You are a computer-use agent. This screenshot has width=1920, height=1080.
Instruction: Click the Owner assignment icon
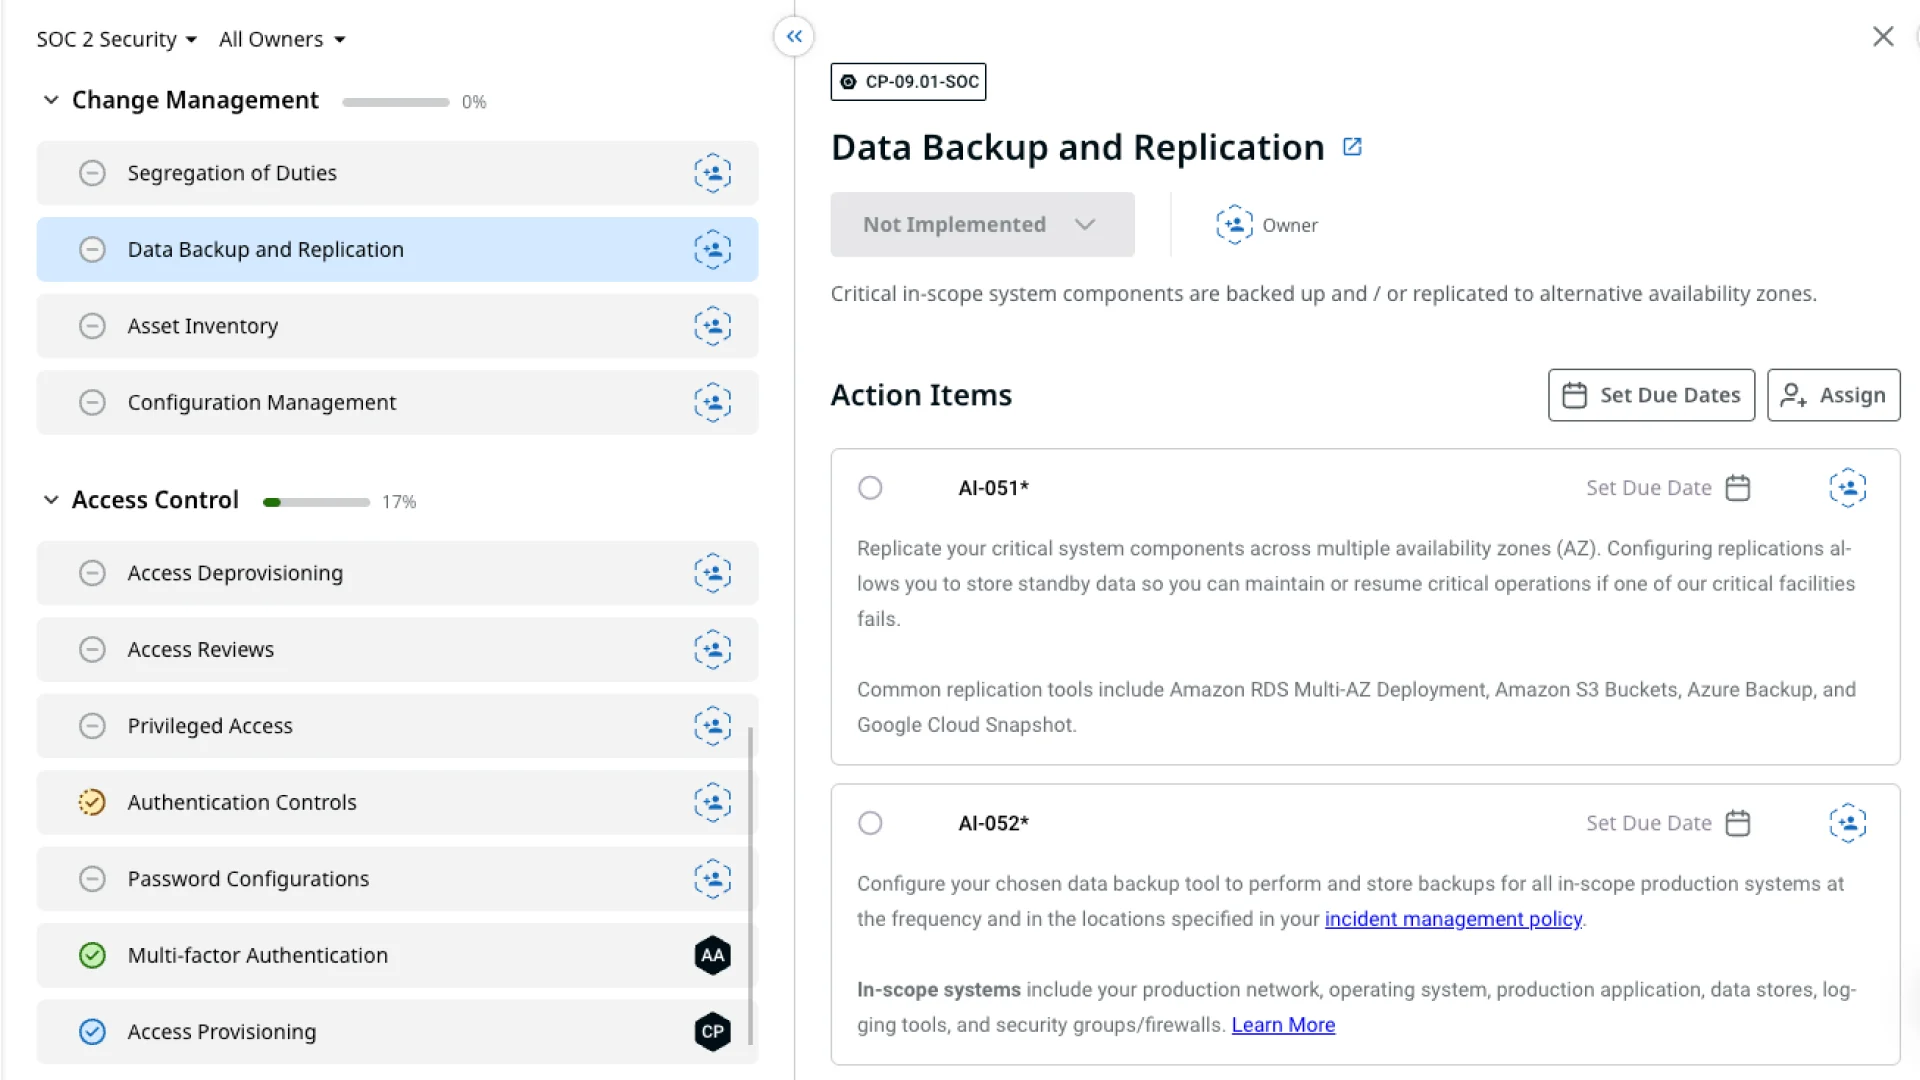click(x=1234, y=225)
